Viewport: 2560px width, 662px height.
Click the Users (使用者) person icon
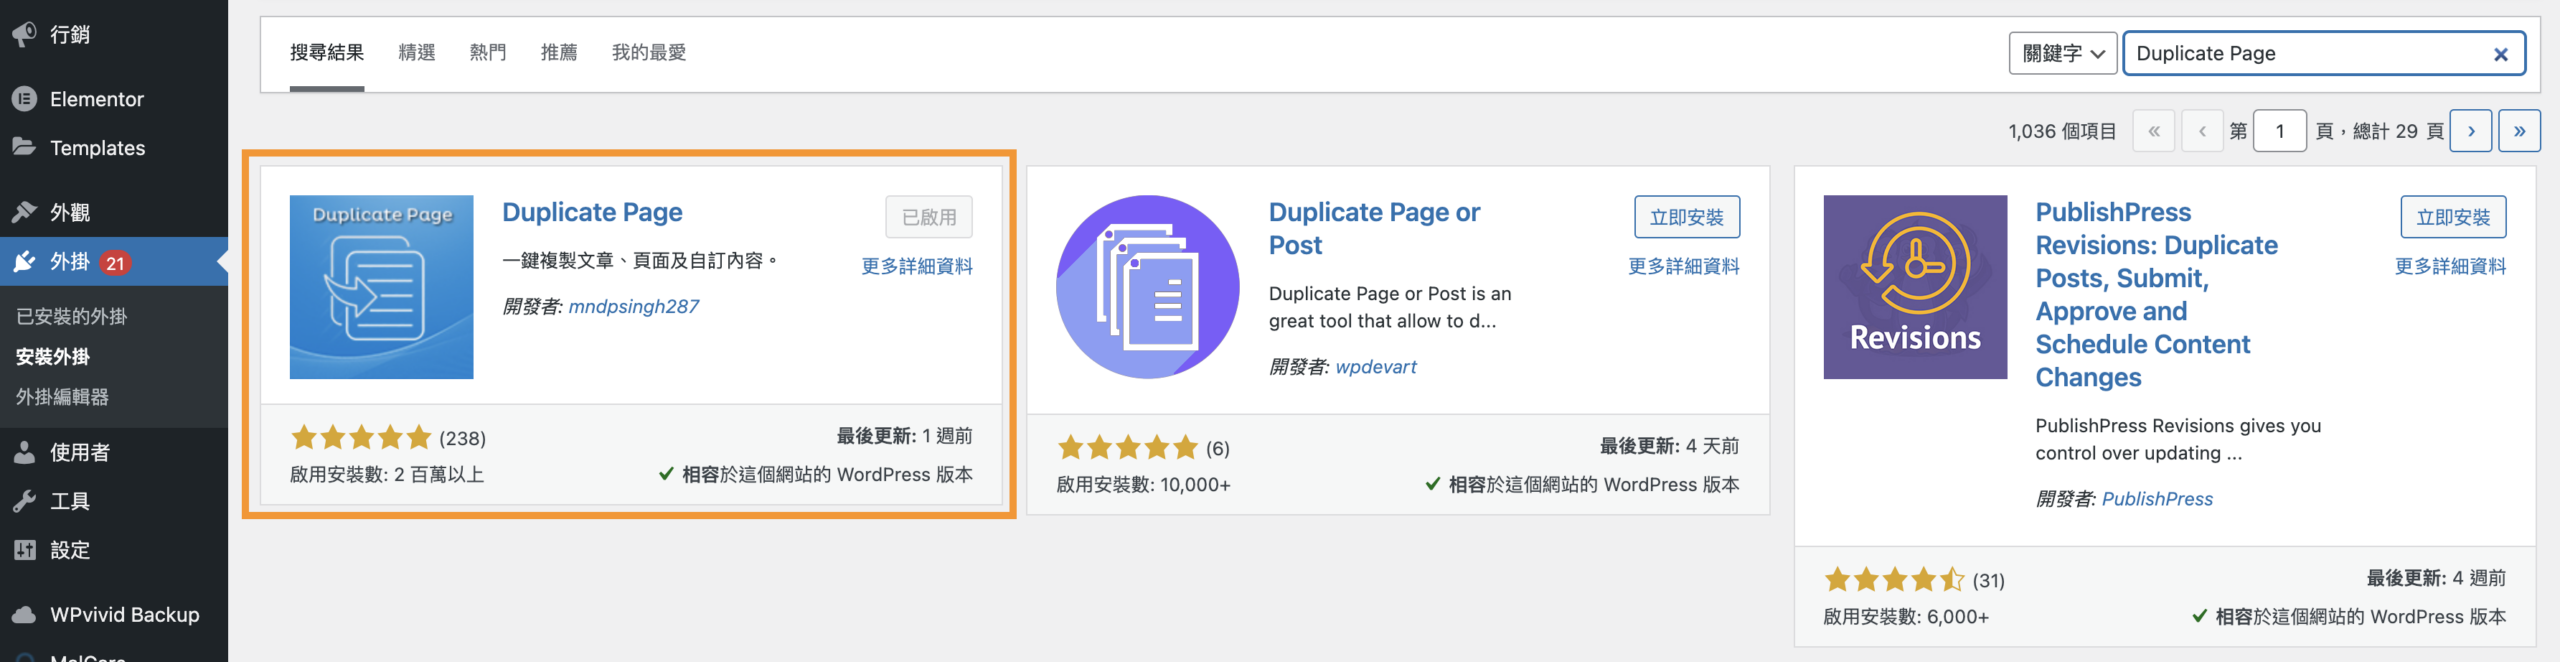pyautogui.click(x=24, y=452)
